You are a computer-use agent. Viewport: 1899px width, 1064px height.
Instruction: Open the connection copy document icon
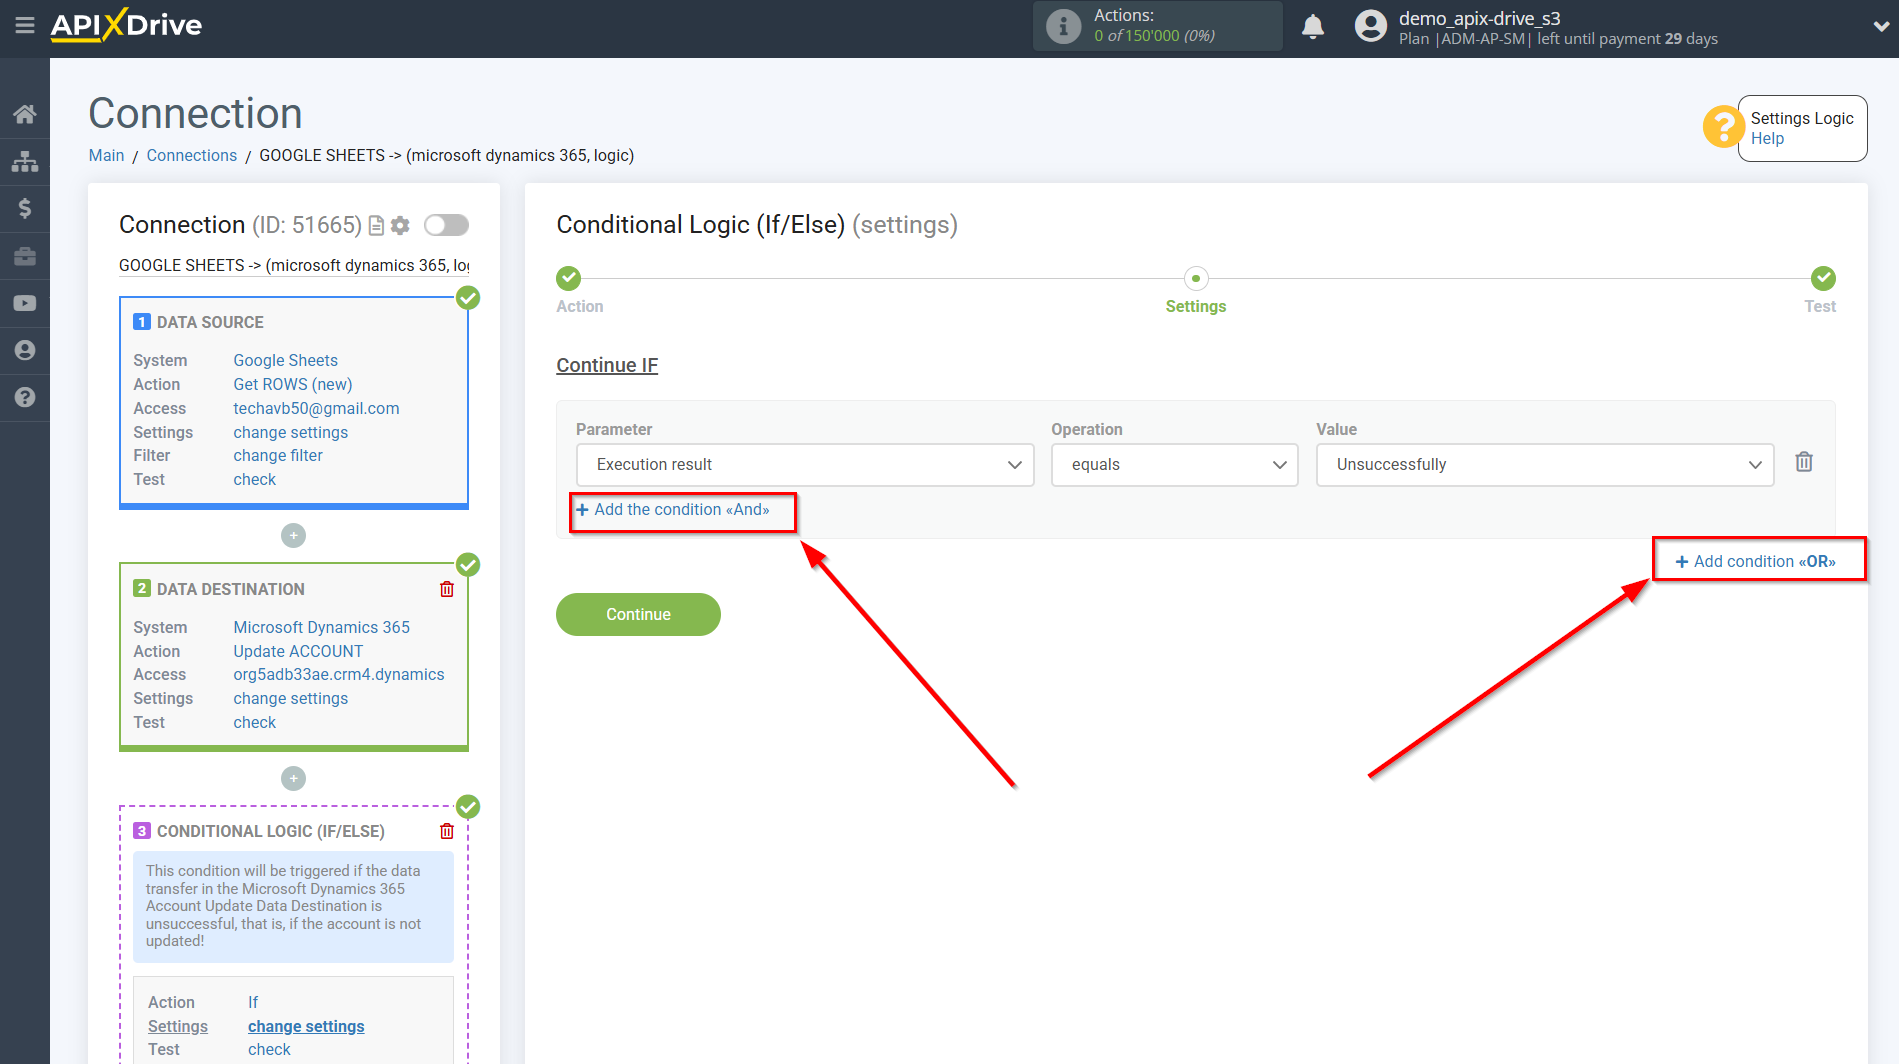[x=377, y=226]
